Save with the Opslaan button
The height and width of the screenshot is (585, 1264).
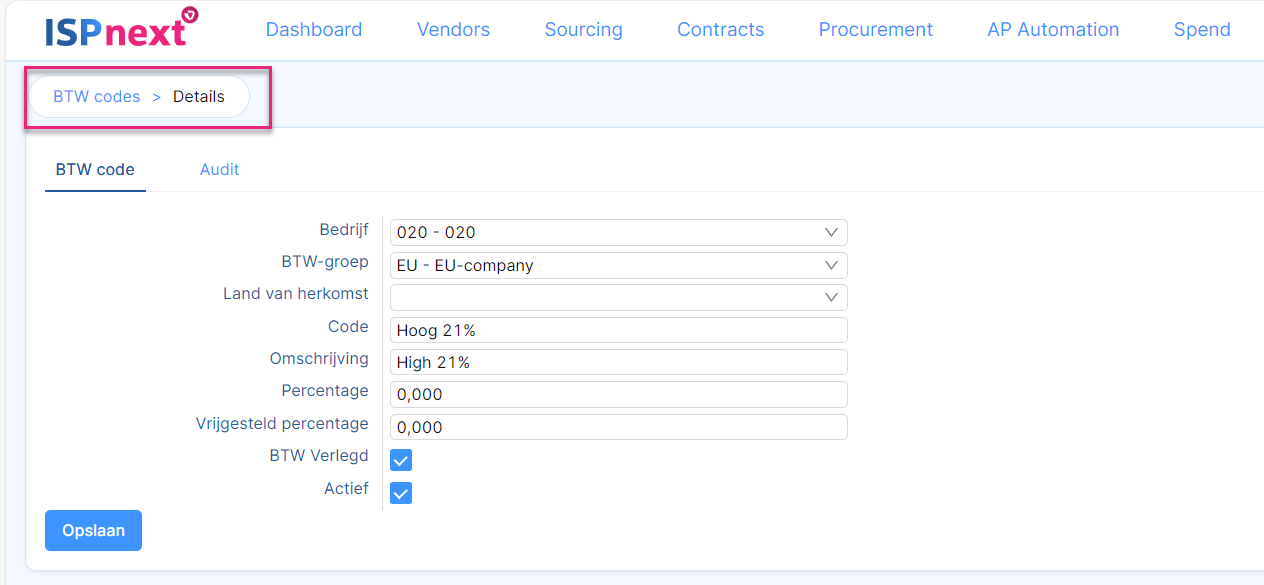pyautogui.click(x=93, y=530)
